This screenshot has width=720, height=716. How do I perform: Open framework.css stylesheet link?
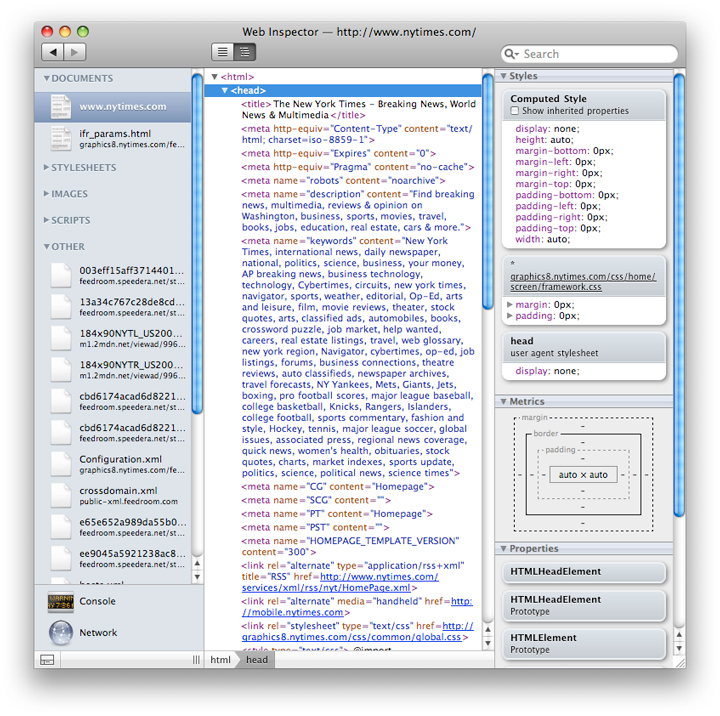click(x=583, y=282)
